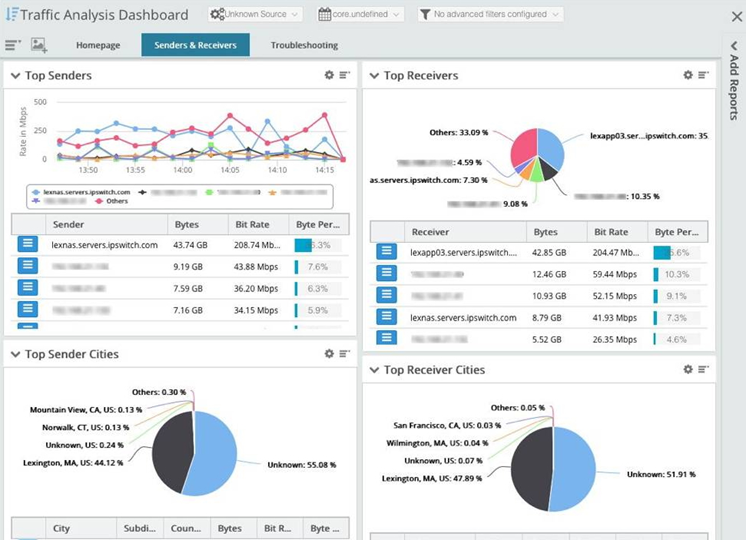Open the Unknown Source dropdown

(x=255, y=15)
